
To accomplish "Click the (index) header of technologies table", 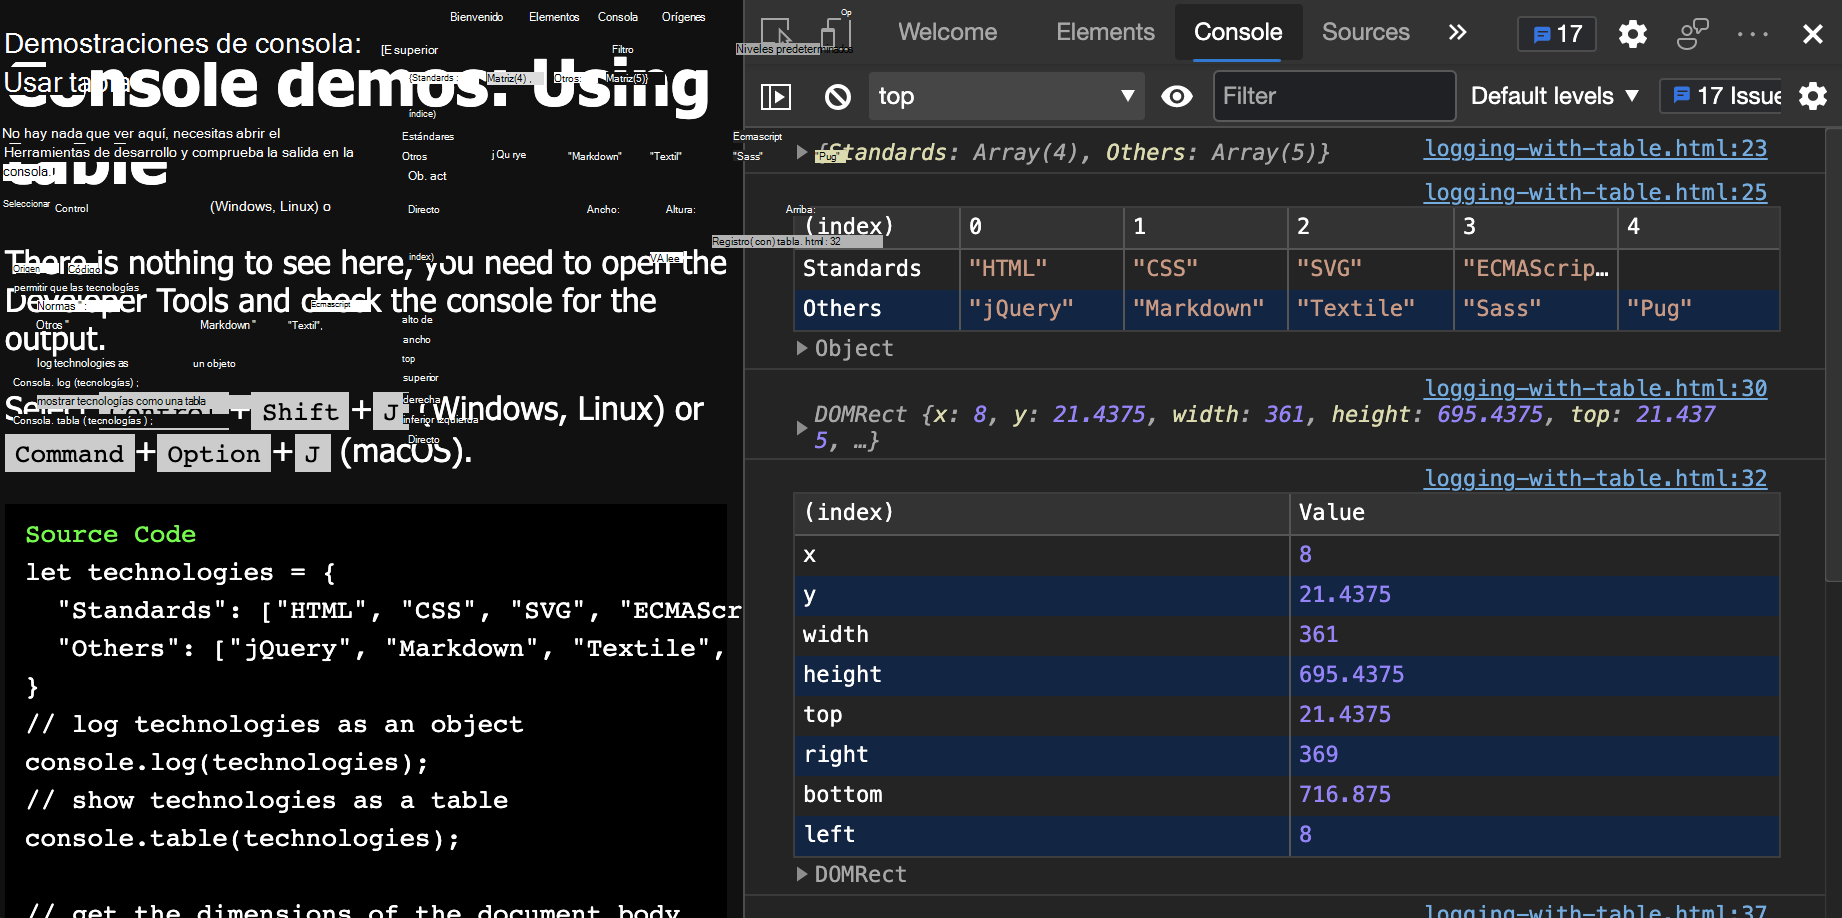I will tap(877, 227).
